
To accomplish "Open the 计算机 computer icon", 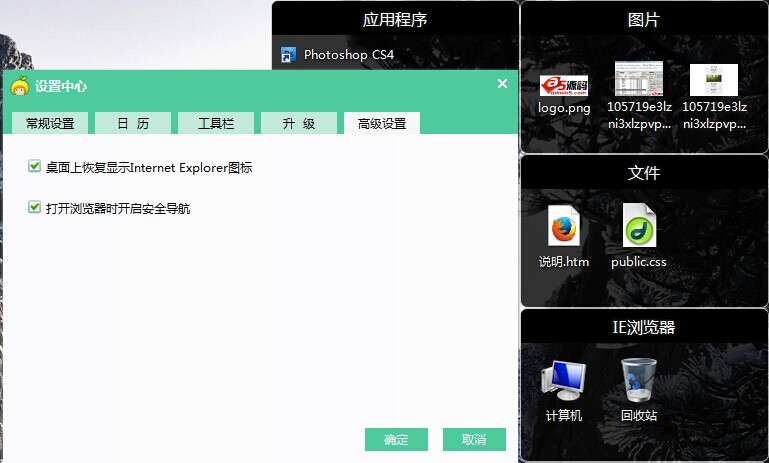I will (564, 381).
